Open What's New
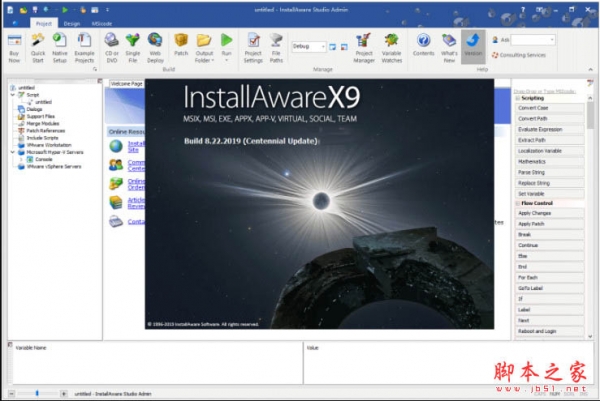This screenshot has height=401, width=600. pos(449,48)
